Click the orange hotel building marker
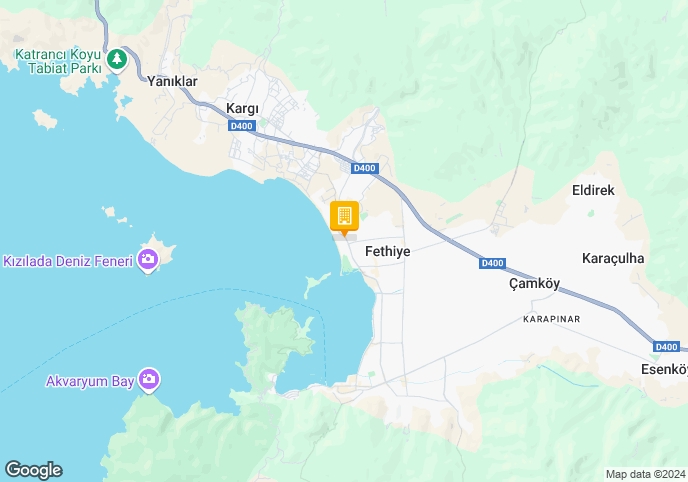The height and width of the screenshot is (482, 688). coord(344,218)
